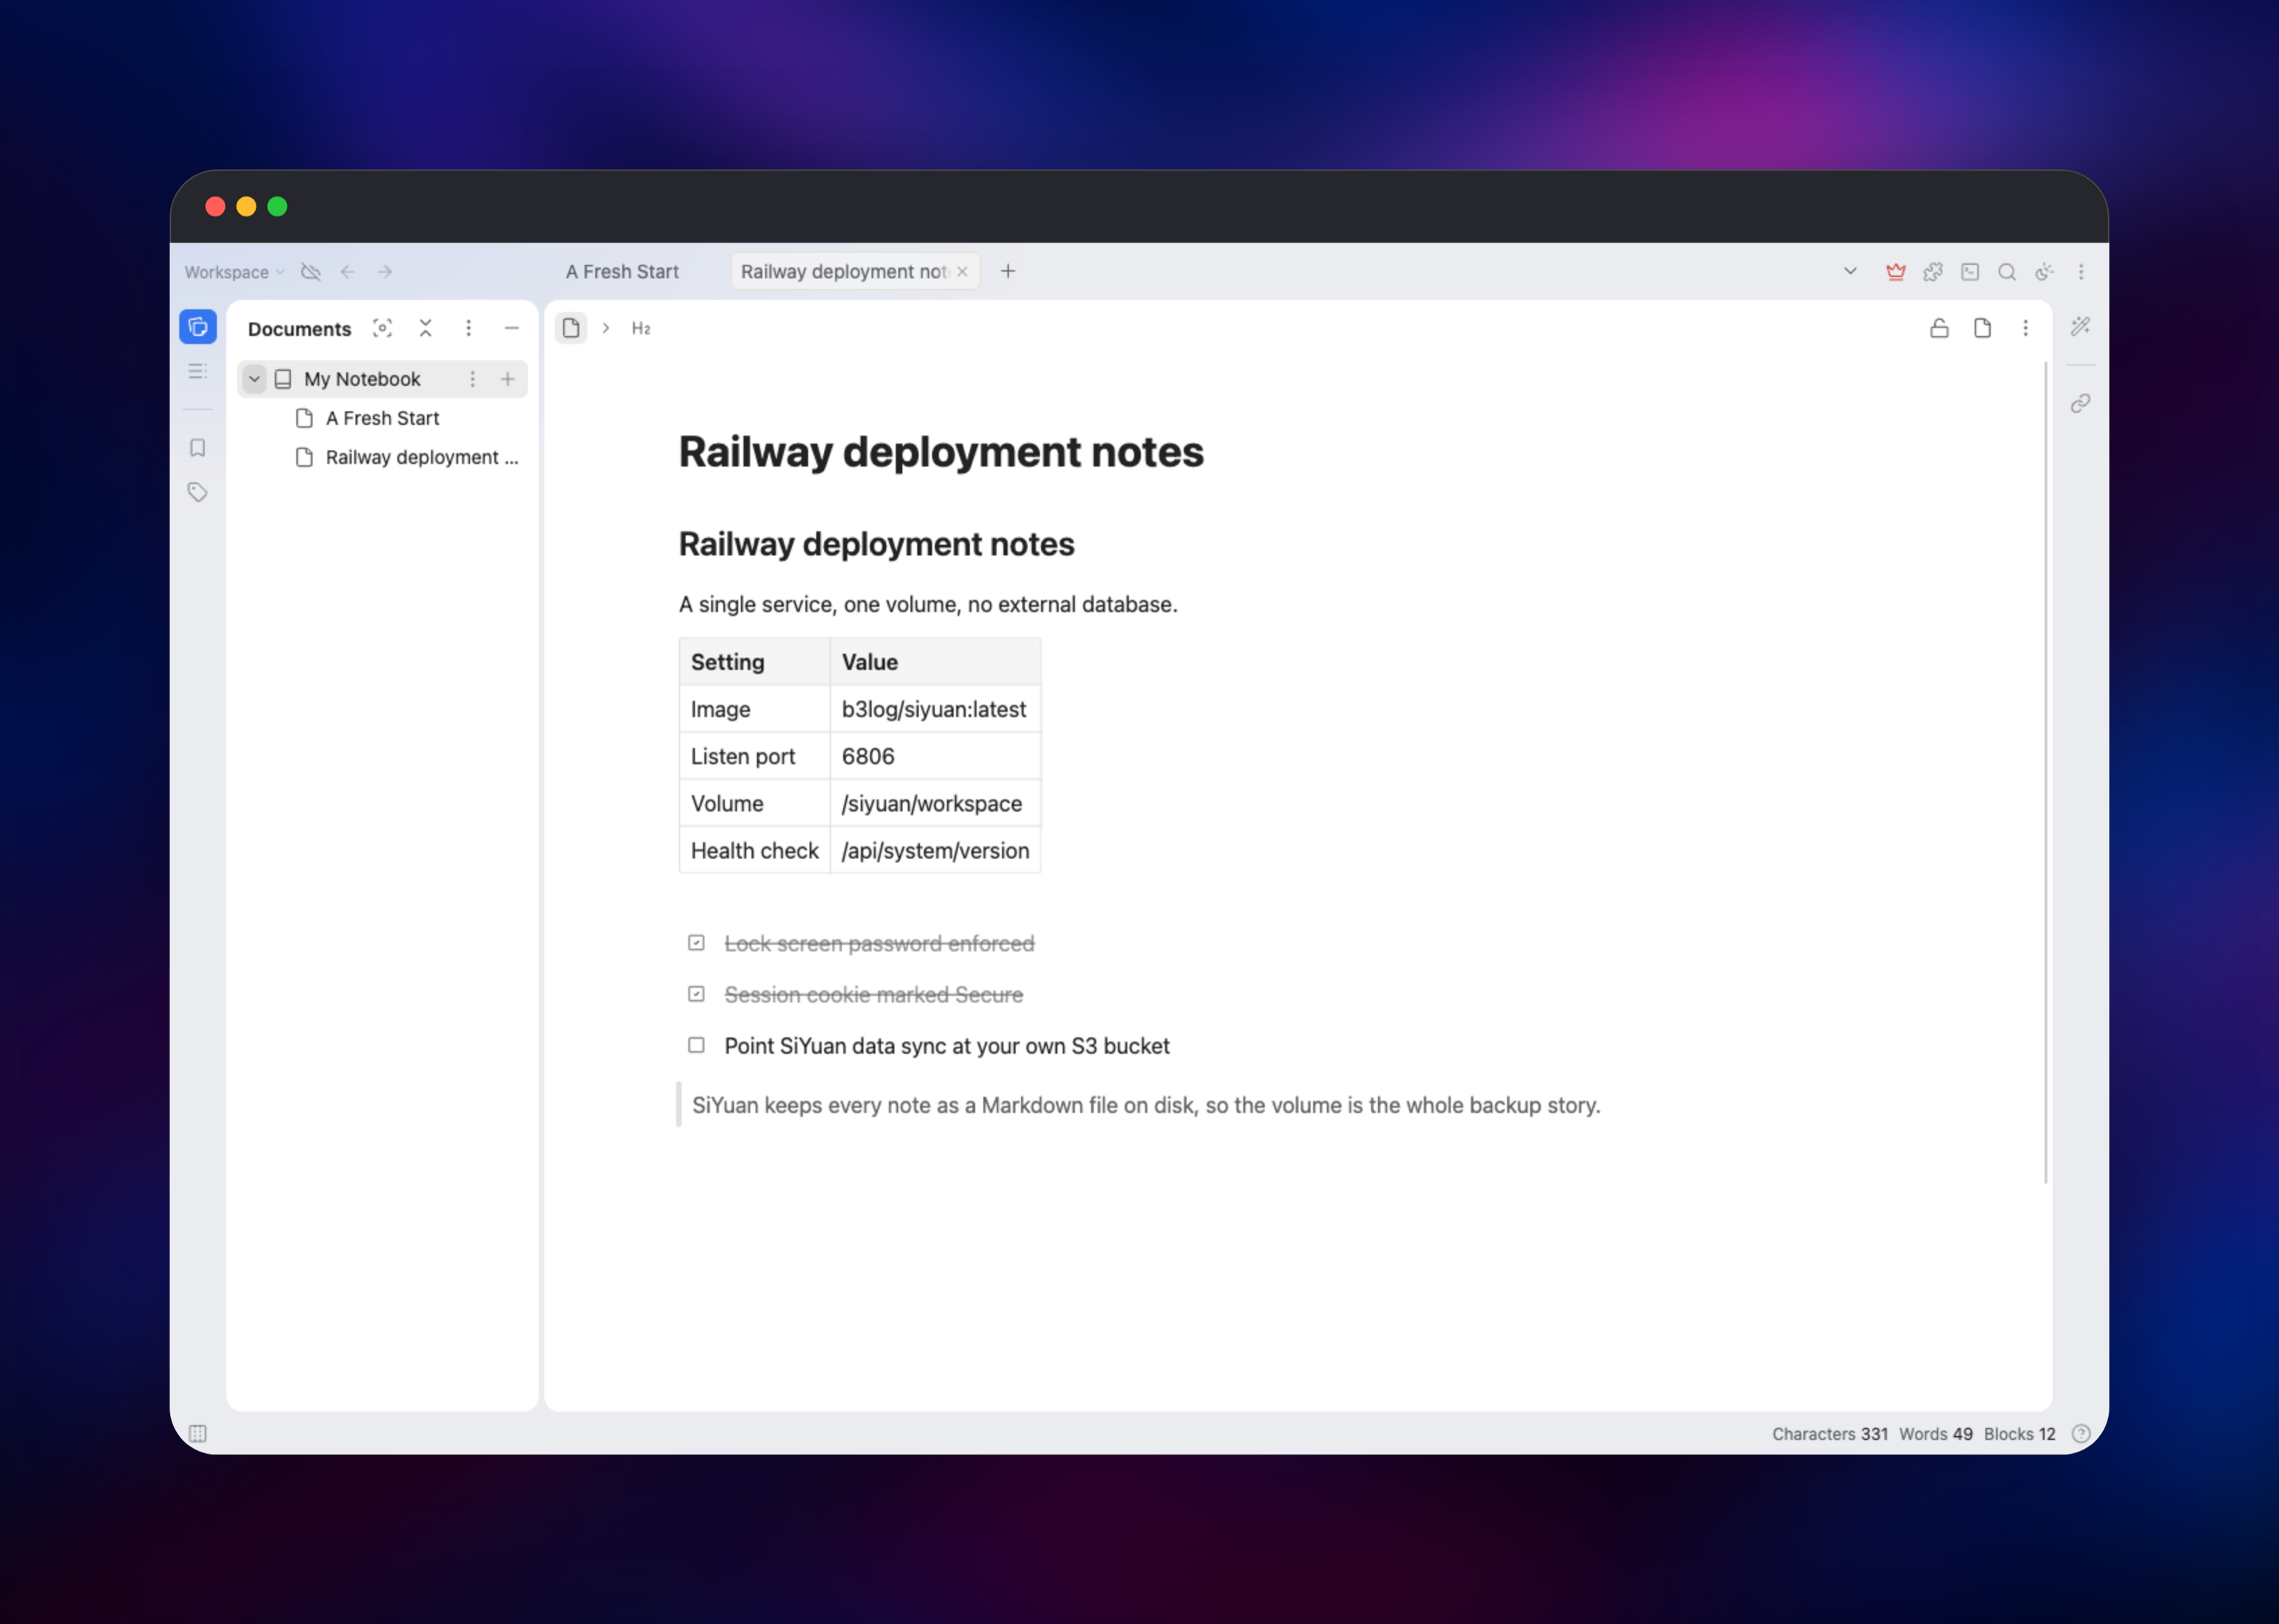Open the main three-dot menu in top bar

(2081, 272)
